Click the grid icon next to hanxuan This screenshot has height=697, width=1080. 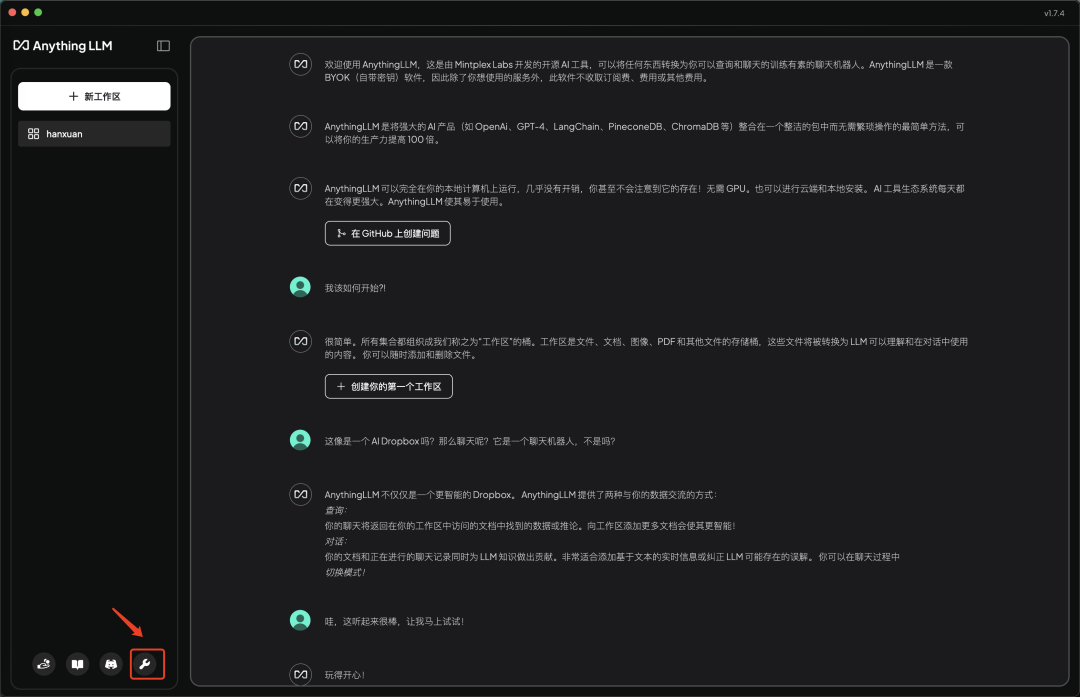(33, 134)
